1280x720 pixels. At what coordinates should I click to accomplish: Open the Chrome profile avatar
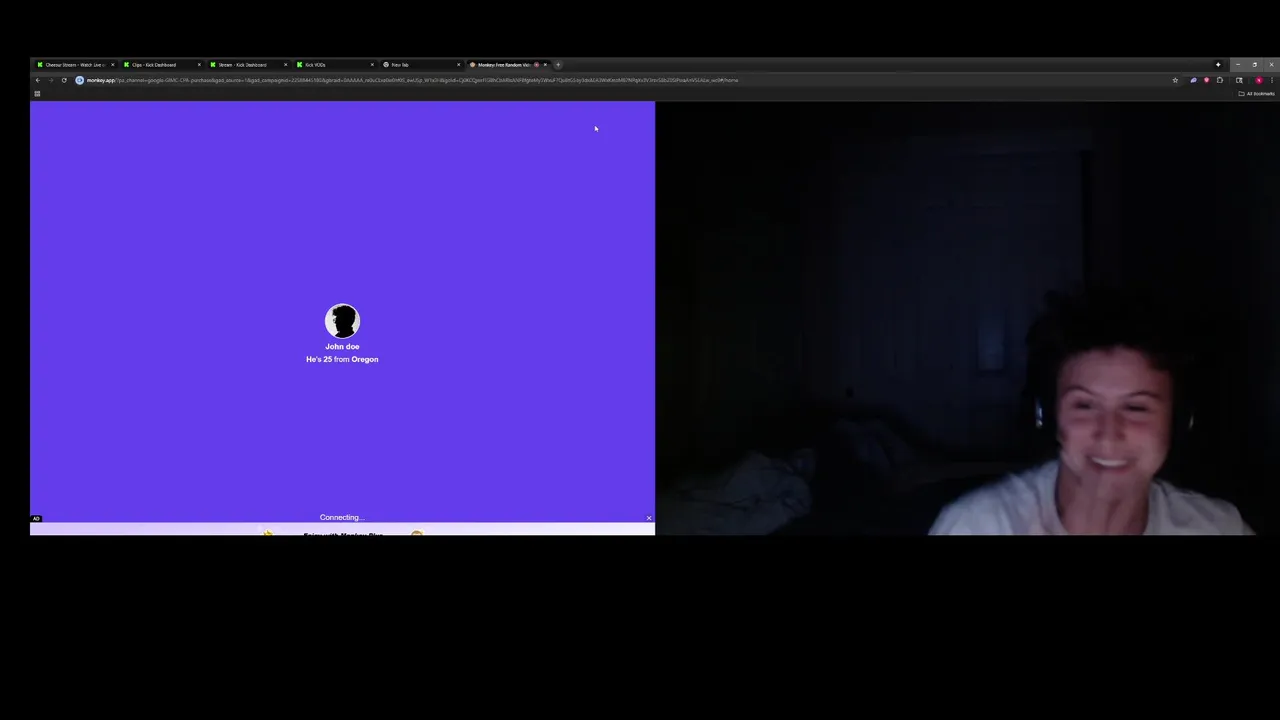click(1259, 80)
